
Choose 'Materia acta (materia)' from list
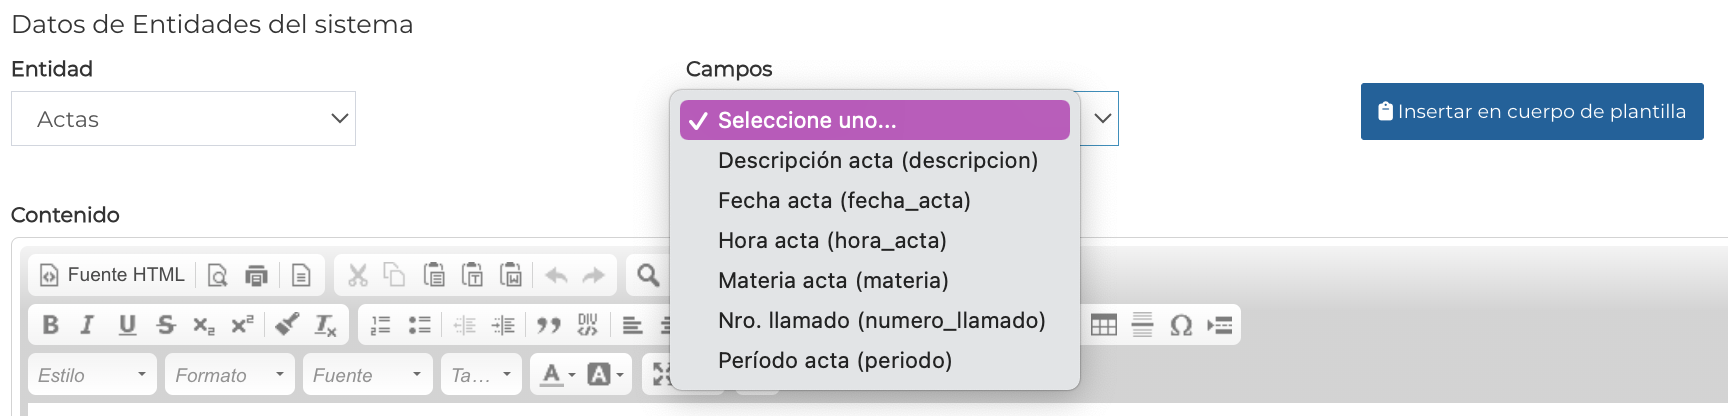(833, 280)
